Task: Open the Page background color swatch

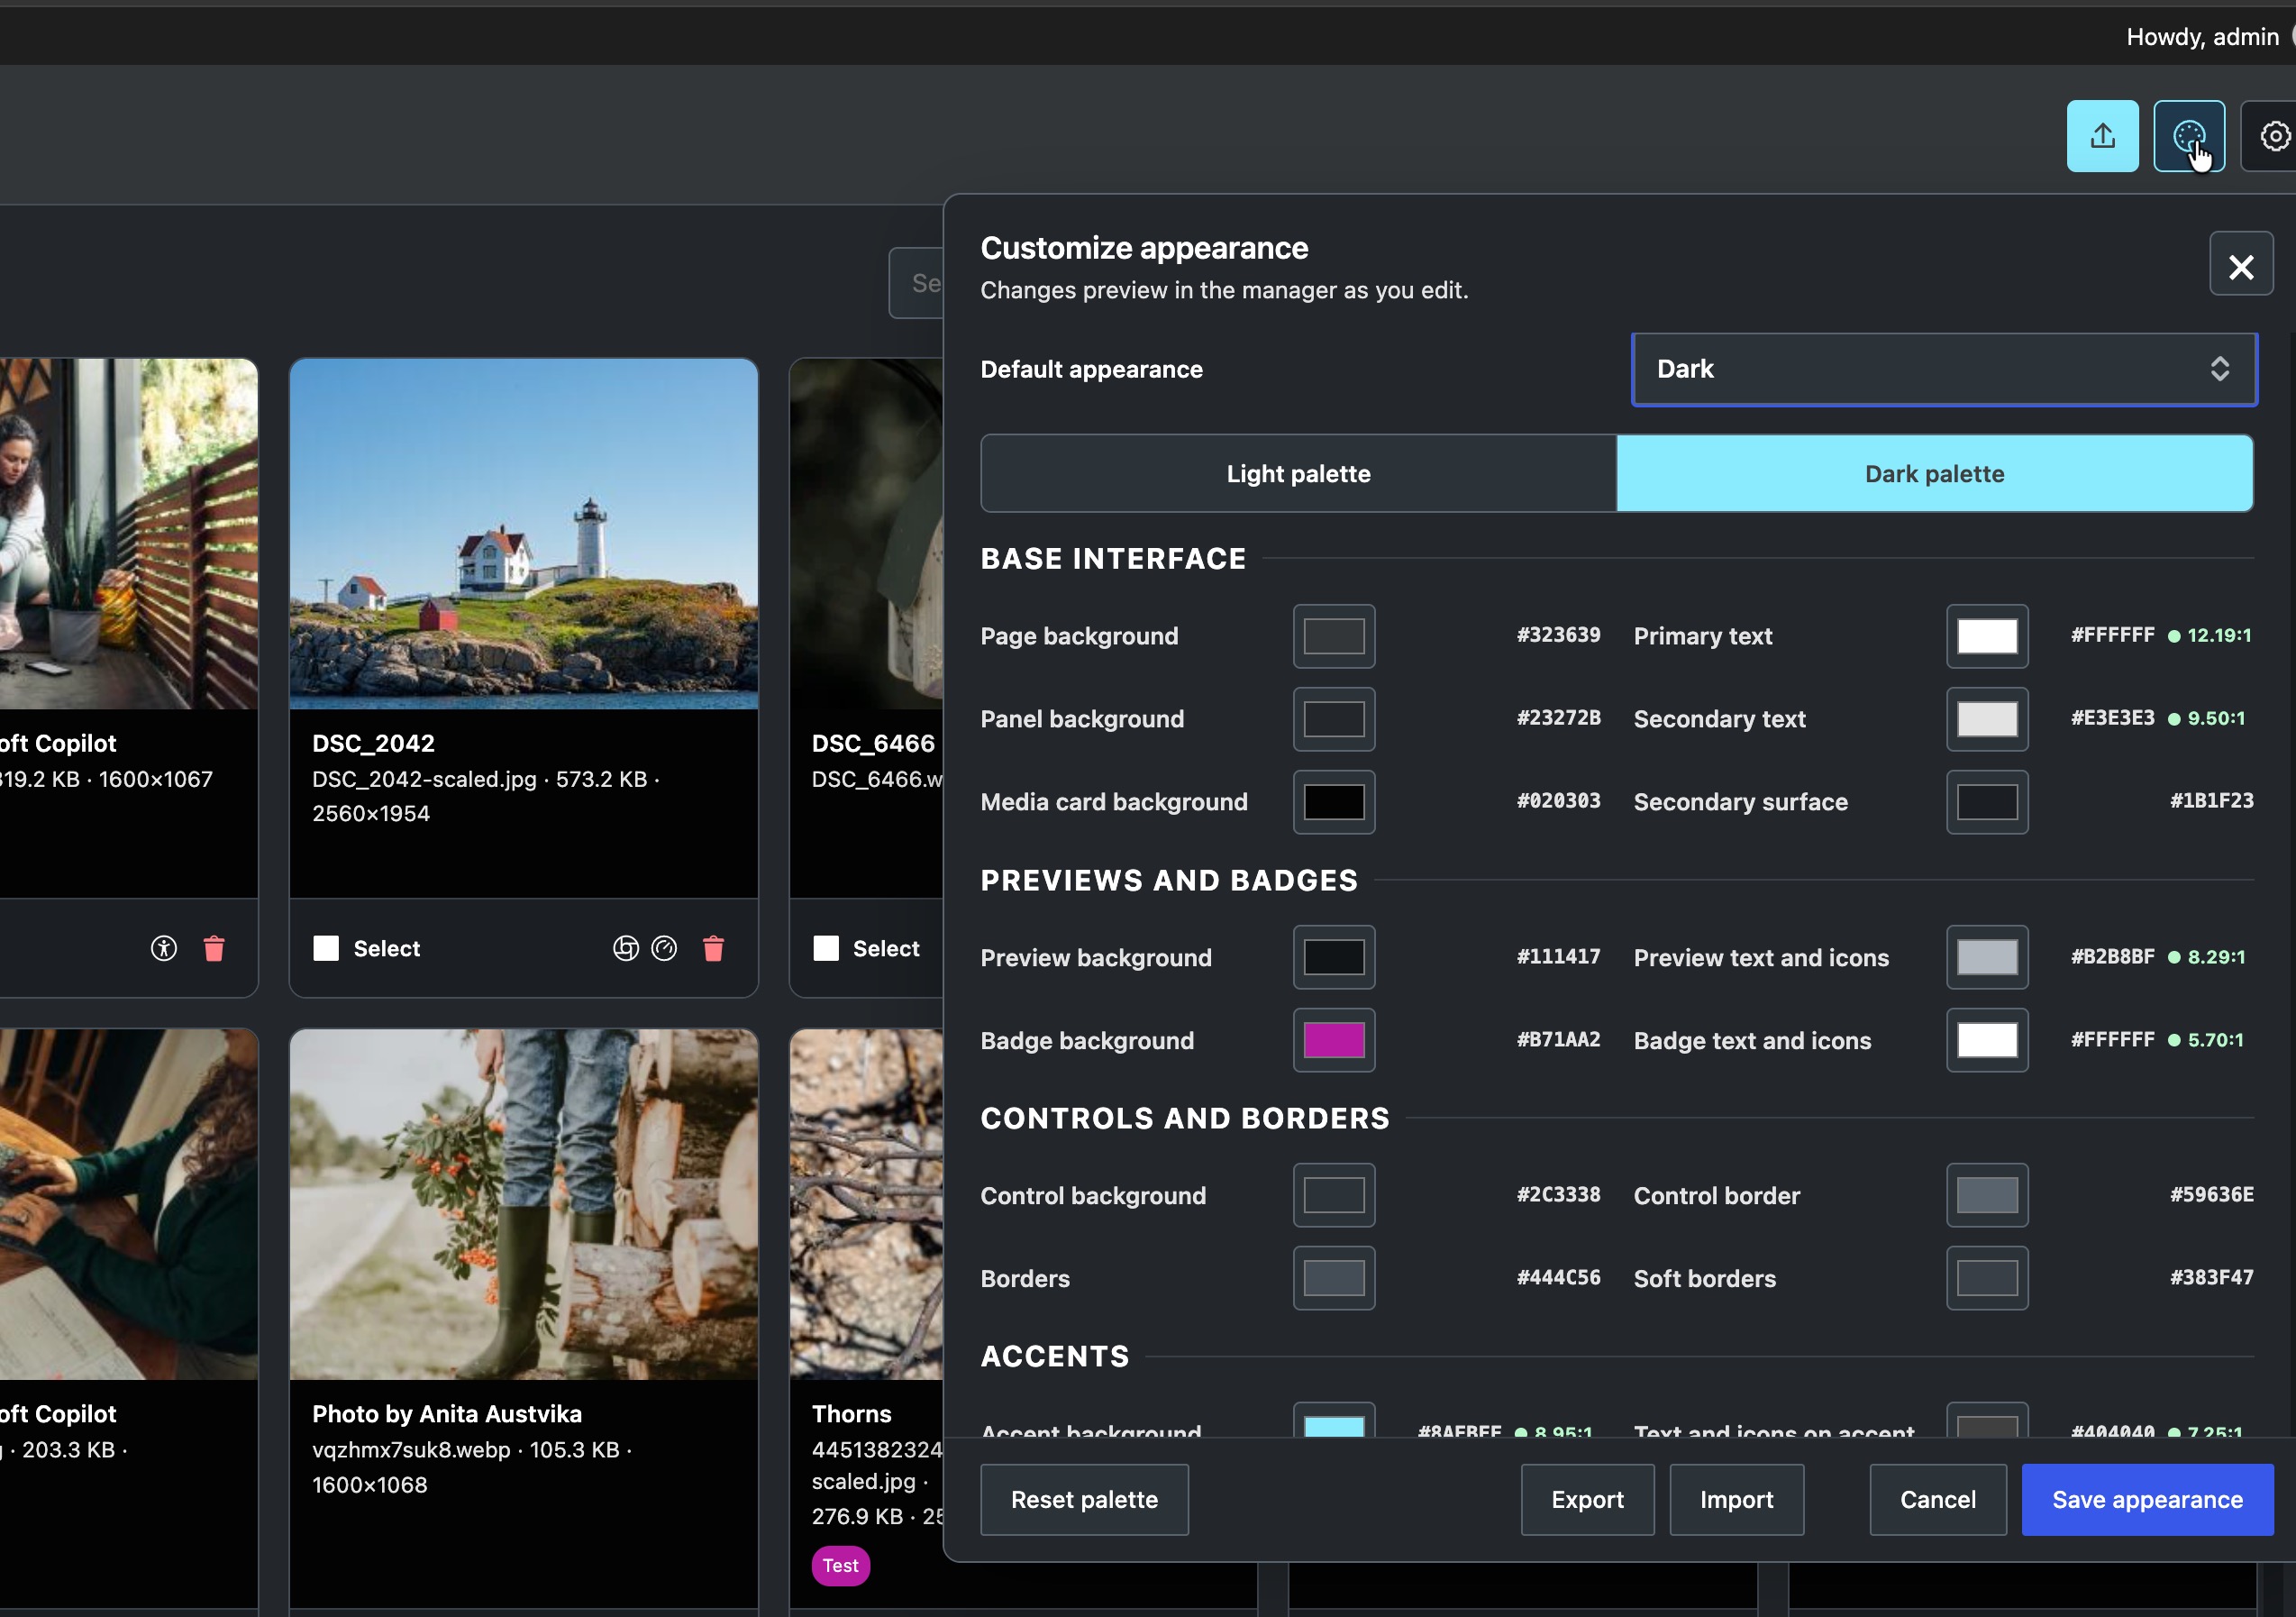Action: coord(1334,636)
